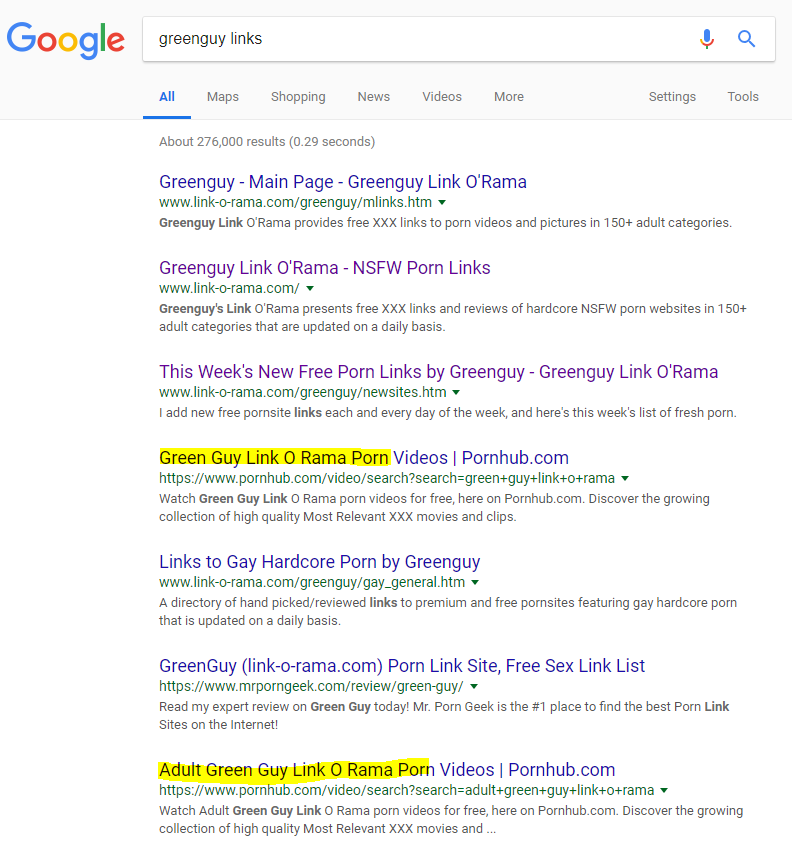Image resolution: width=792 pixels, height=856 pixels.
Task: Click the www.link-o-rama.com/greenguy/mlinks.htm URL text
Action: (x=295, y=203)
